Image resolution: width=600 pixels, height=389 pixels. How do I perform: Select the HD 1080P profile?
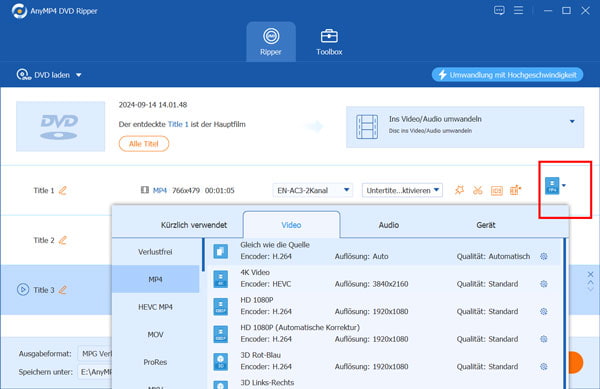[x=384, y=306]
